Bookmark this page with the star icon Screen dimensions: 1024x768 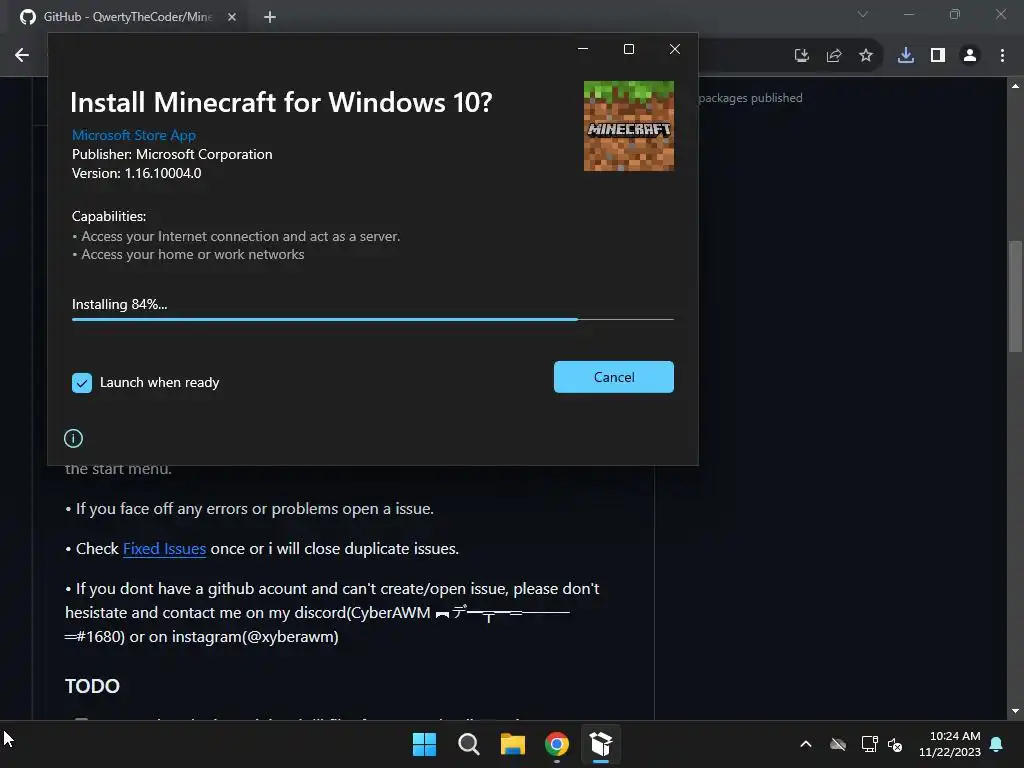866,56
